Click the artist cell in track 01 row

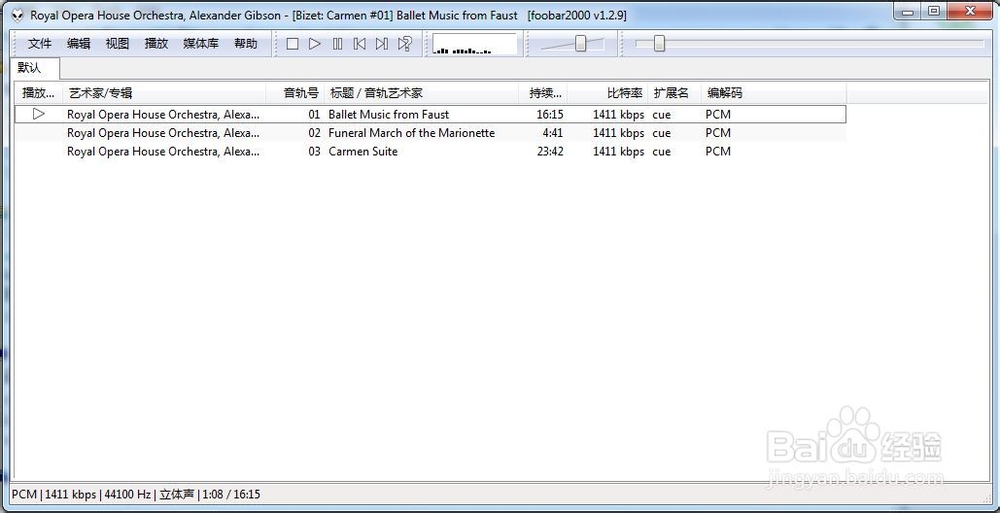(163, 115)
